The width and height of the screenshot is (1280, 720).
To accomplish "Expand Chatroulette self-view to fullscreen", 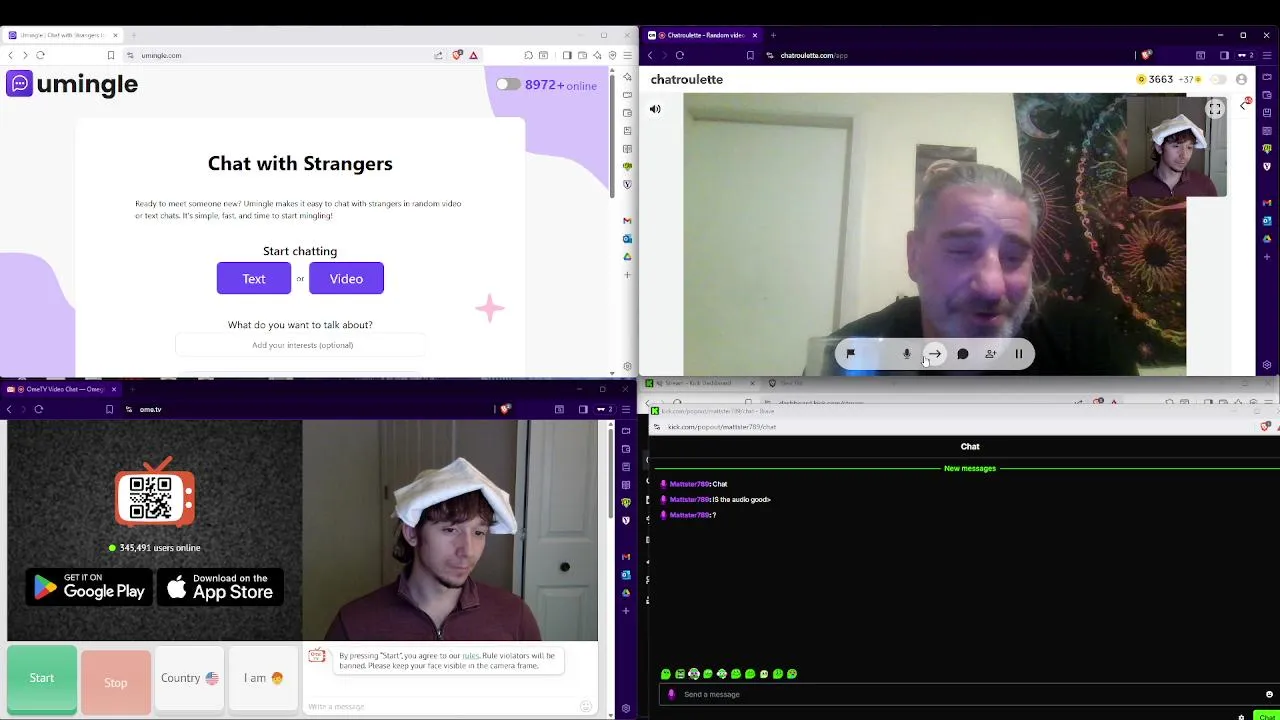I will click(x=1214, y=109).
